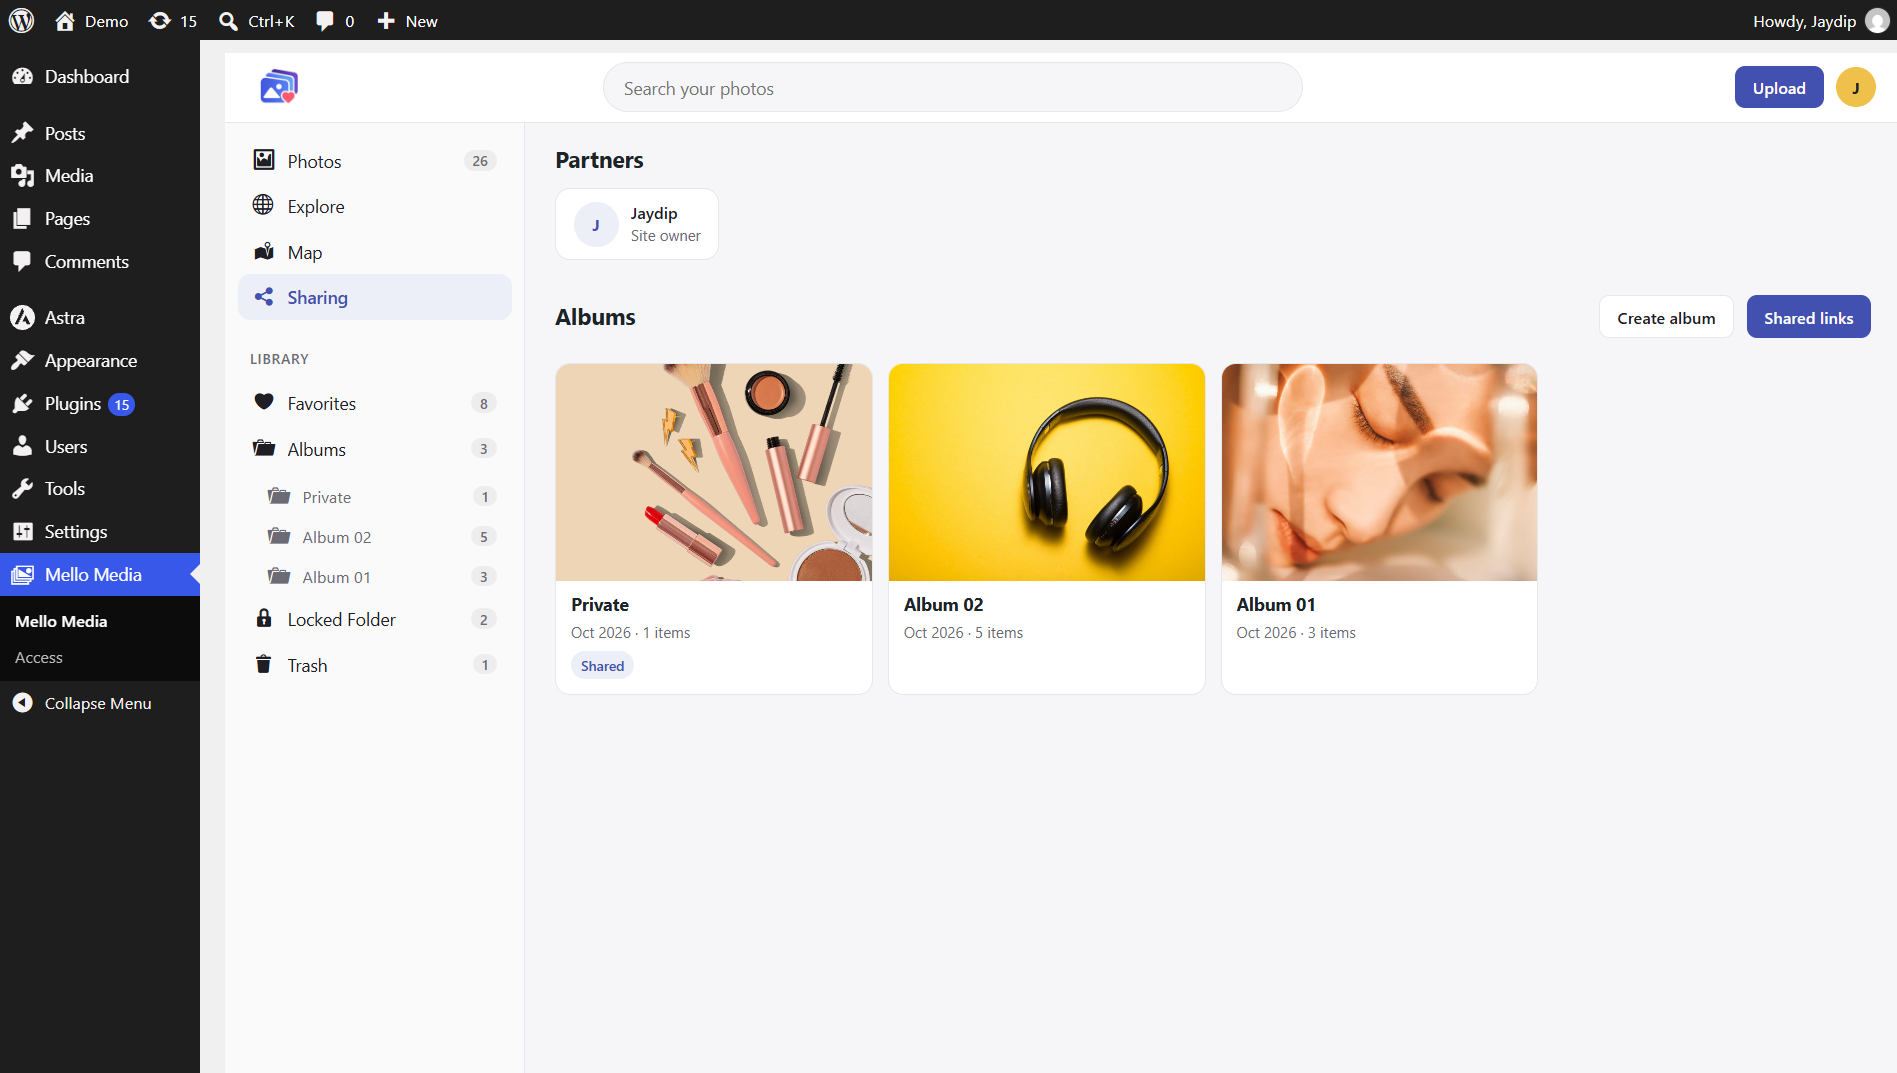
Task: Open Ctrl+K search in admin bar
Action: pyautogui.click(x=256, y=21)
